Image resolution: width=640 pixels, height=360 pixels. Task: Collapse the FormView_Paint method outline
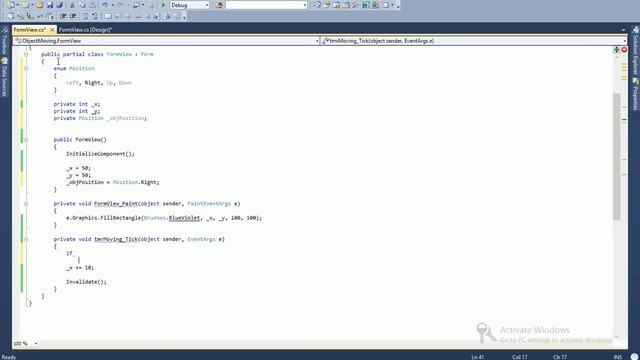pyautogui.click(x=26, y=204)
